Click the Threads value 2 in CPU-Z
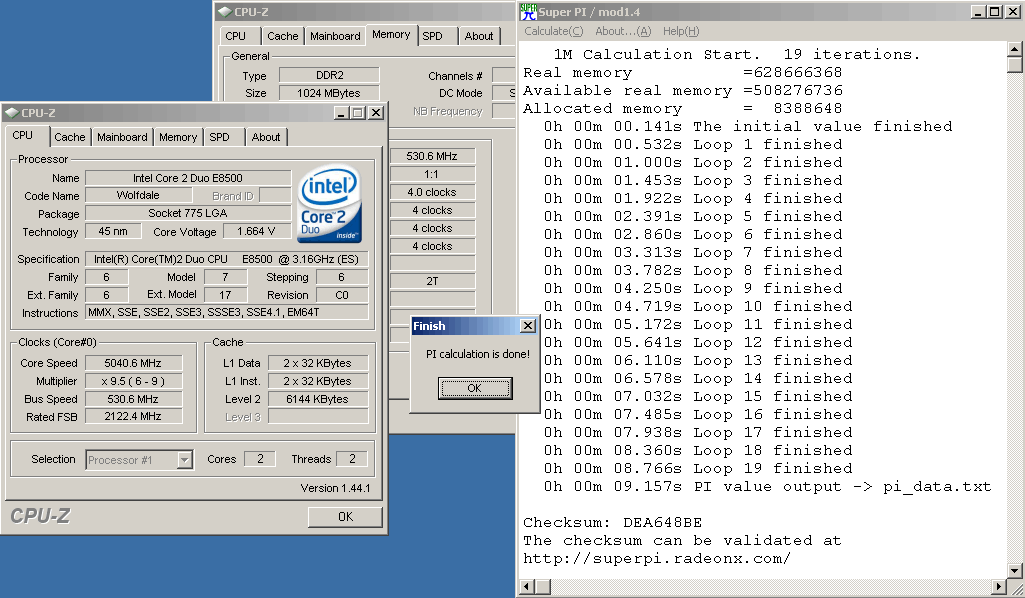Screen dimensions: 1025x598 tap(352, 459)
